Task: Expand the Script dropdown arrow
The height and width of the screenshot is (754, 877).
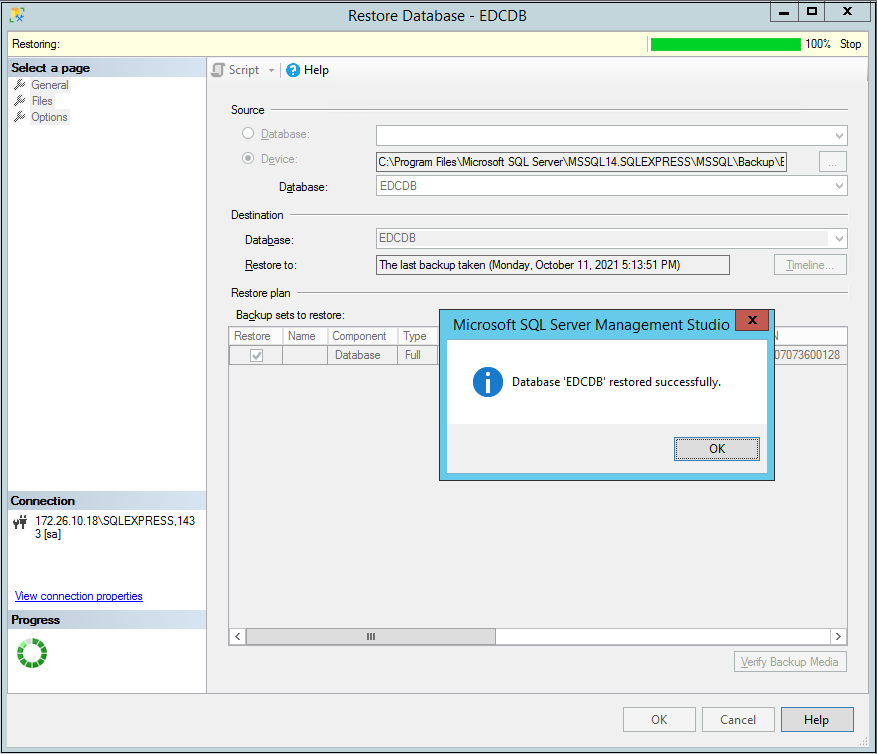Action: click(271, 70)
